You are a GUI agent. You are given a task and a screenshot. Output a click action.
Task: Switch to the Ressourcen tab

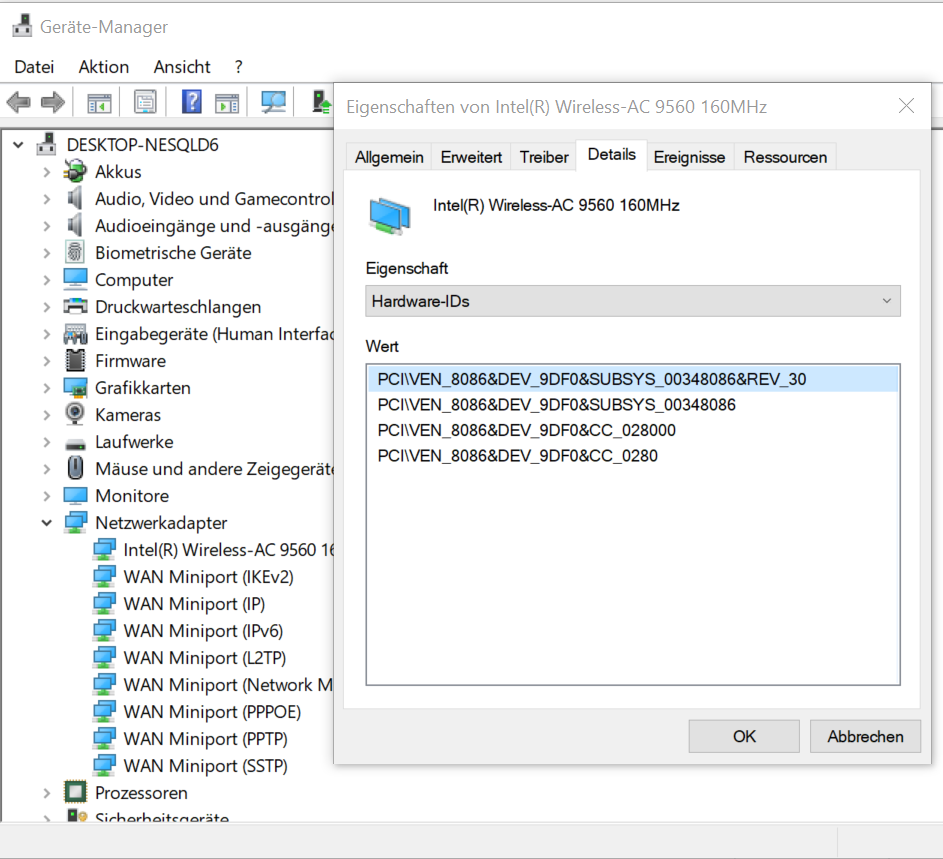point(785,157)
